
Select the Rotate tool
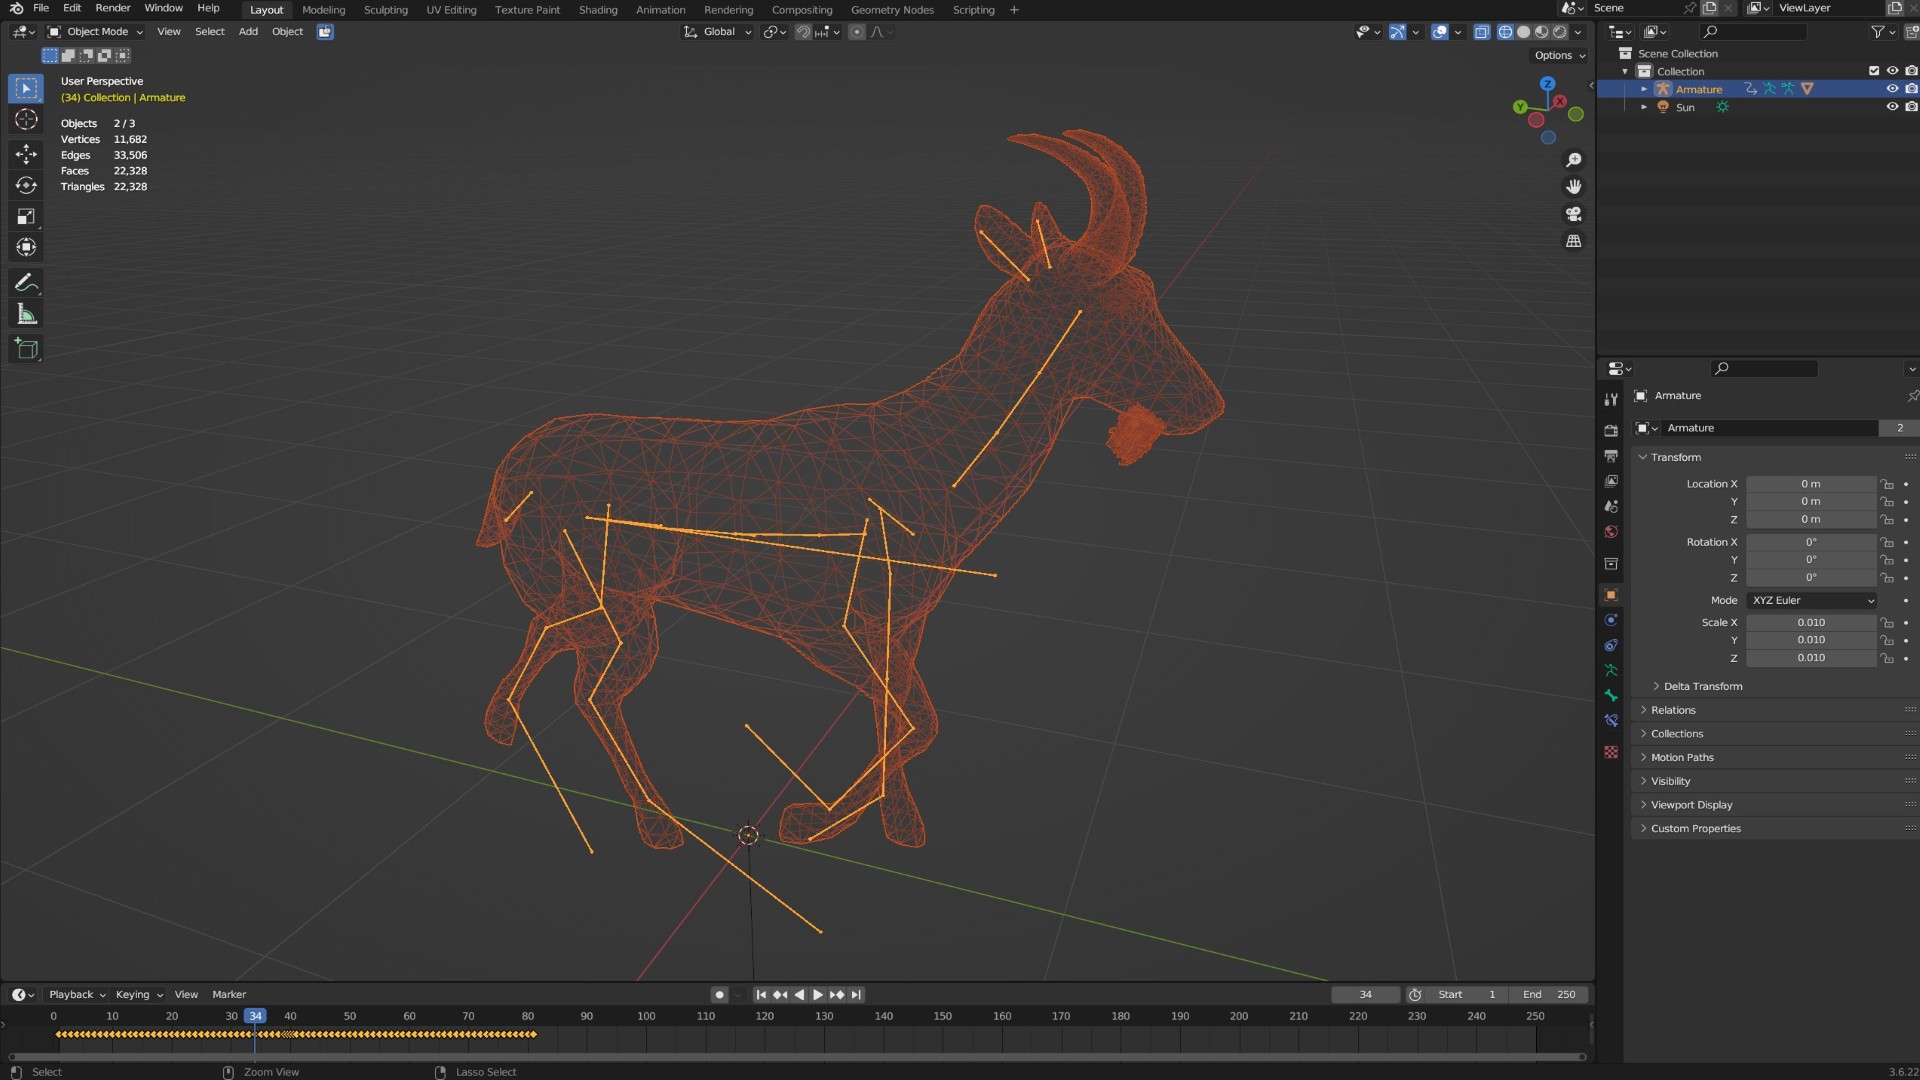pos(26,185)
